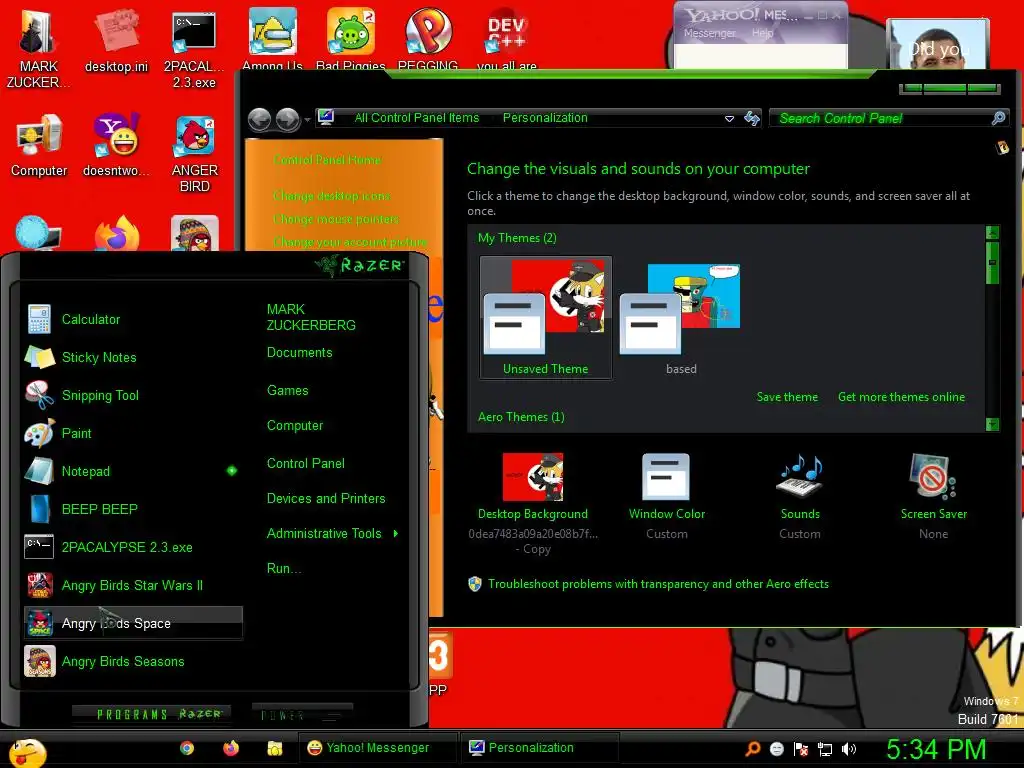This screenshot has height=768, width=1024.
Task: Open the MARK ZUCKER... desktop folder icon
Action: pyautogui.click(x=38, y=48)
